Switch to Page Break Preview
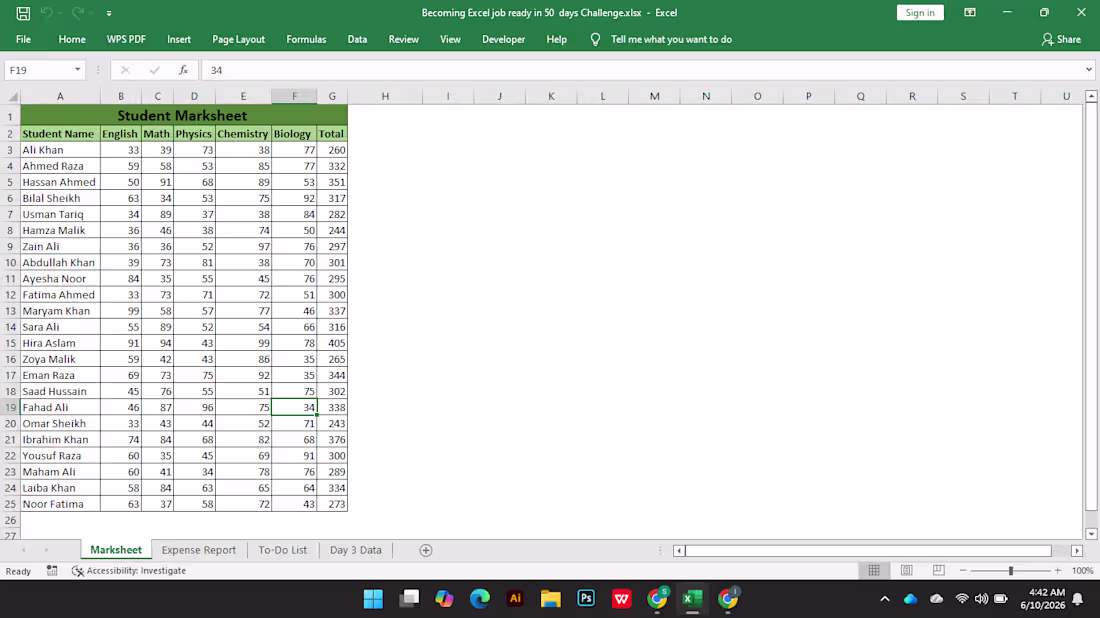This screenshot has width=1100, height=618. 939,570
